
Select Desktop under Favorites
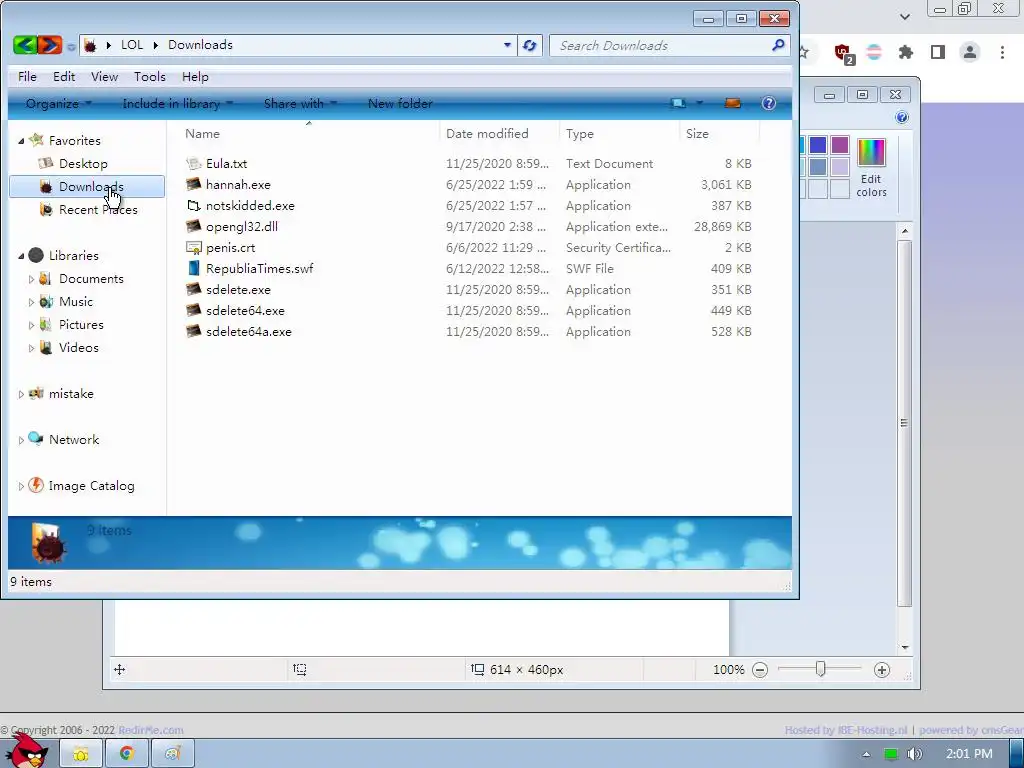pos(83,164)
